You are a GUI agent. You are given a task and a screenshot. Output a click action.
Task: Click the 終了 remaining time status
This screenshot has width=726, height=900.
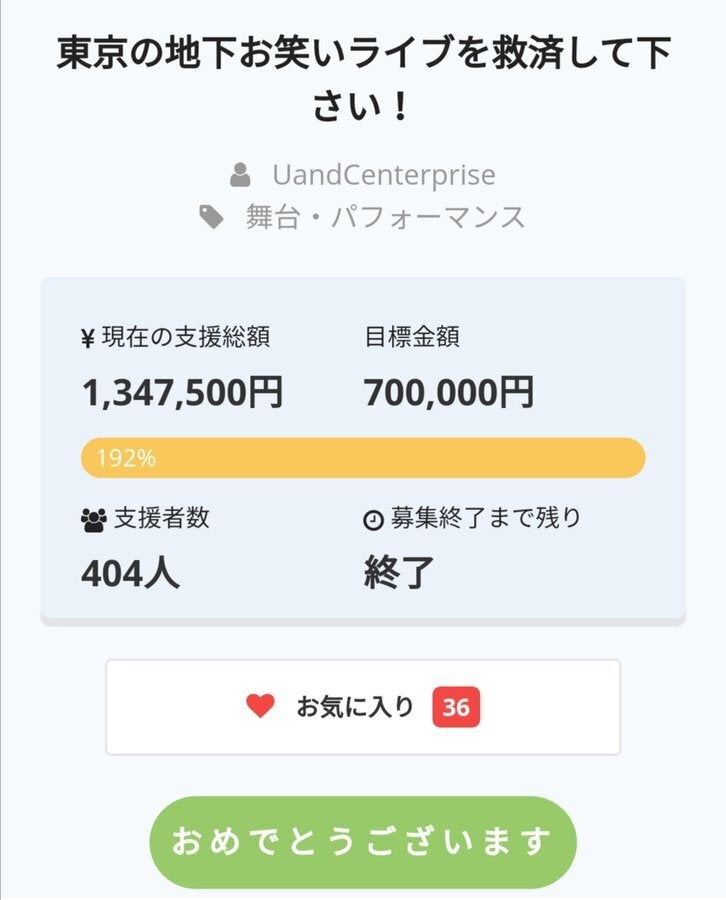tap(399, 573)
